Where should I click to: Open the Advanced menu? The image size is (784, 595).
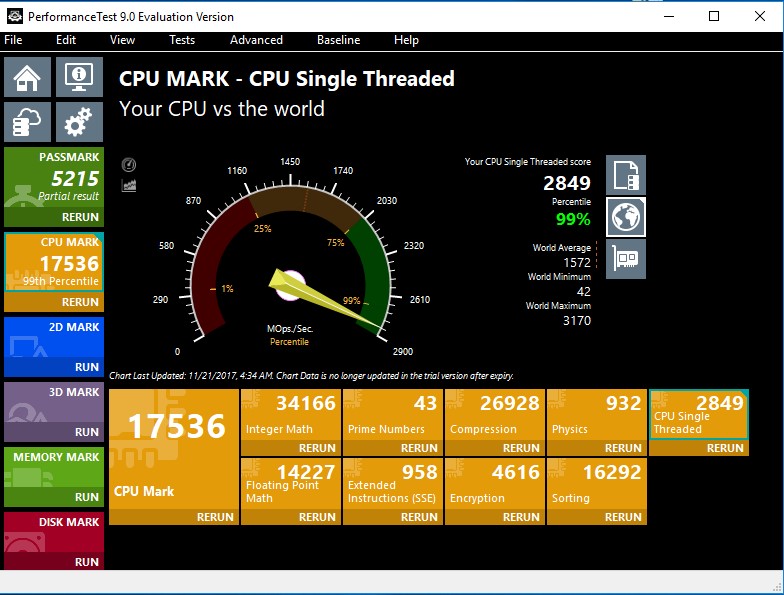click(256, 40)
